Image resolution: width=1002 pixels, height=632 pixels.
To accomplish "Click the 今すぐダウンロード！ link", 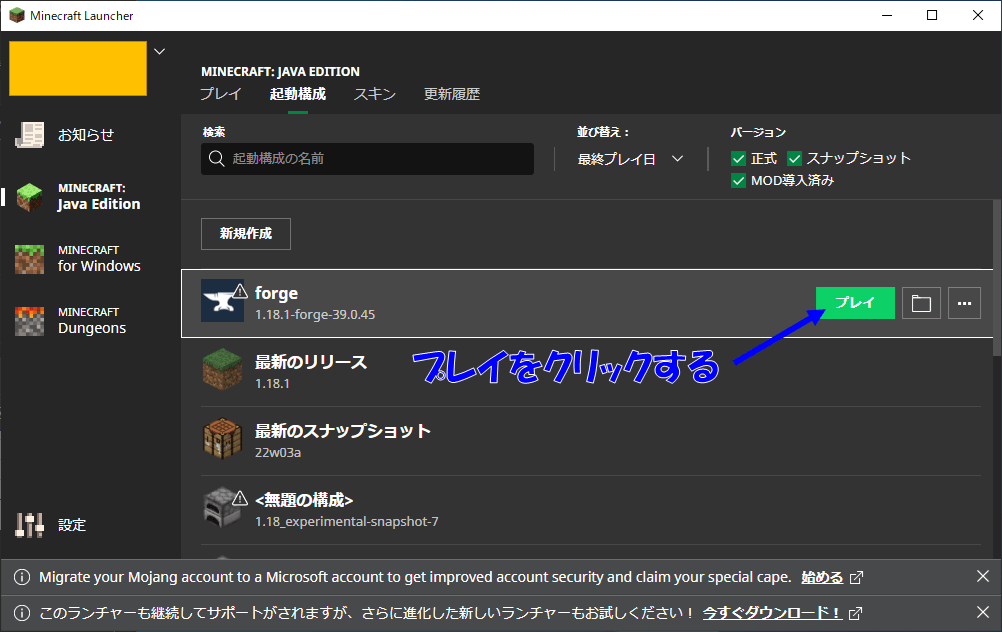I will [772, 613].
